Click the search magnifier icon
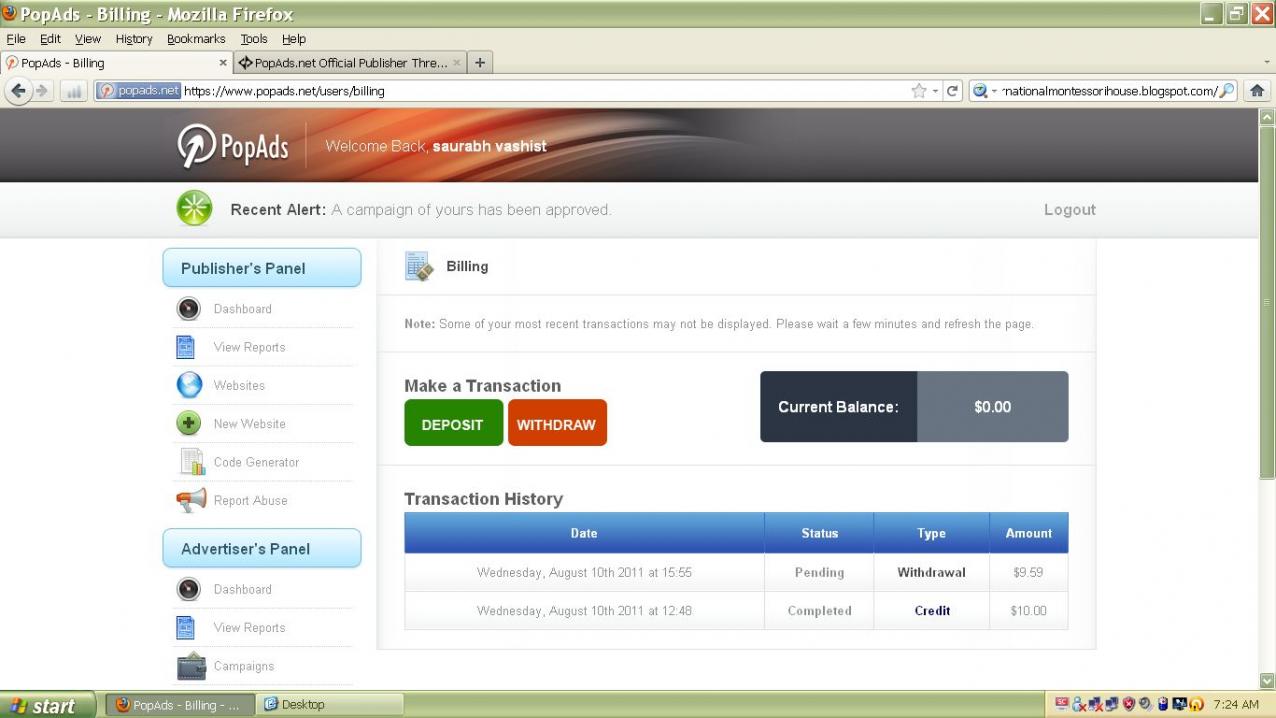This screenshot has height=718, width=1276. coord(1227,91)
